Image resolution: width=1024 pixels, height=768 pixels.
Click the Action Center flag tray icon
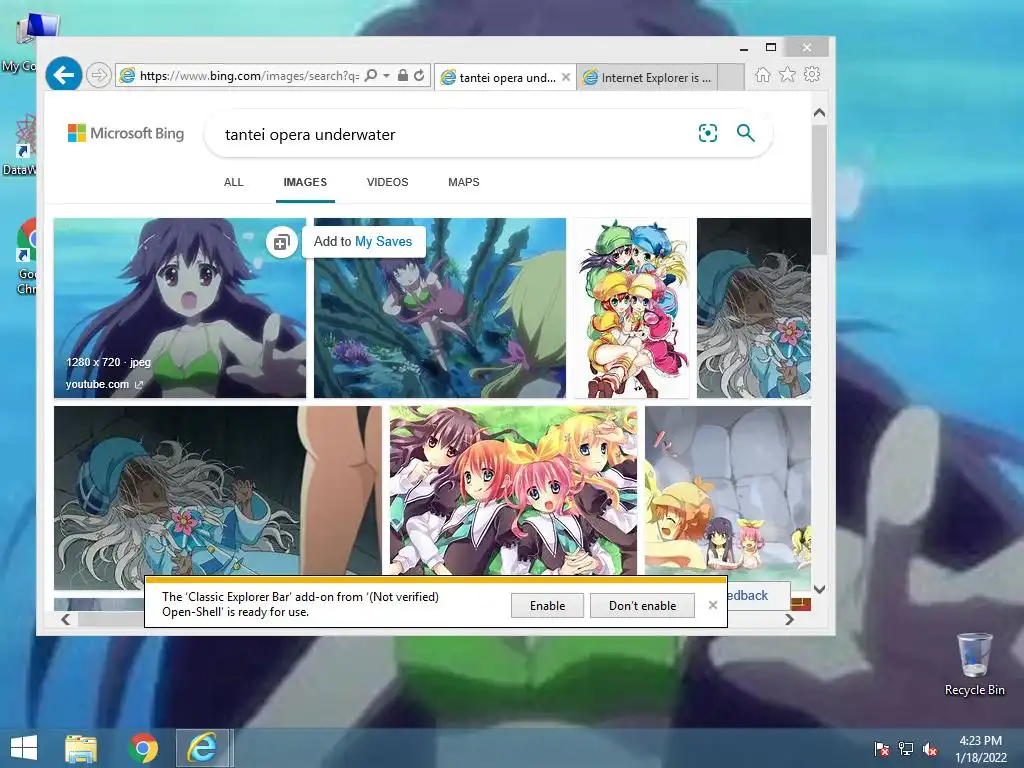click(x=881, y=748)
